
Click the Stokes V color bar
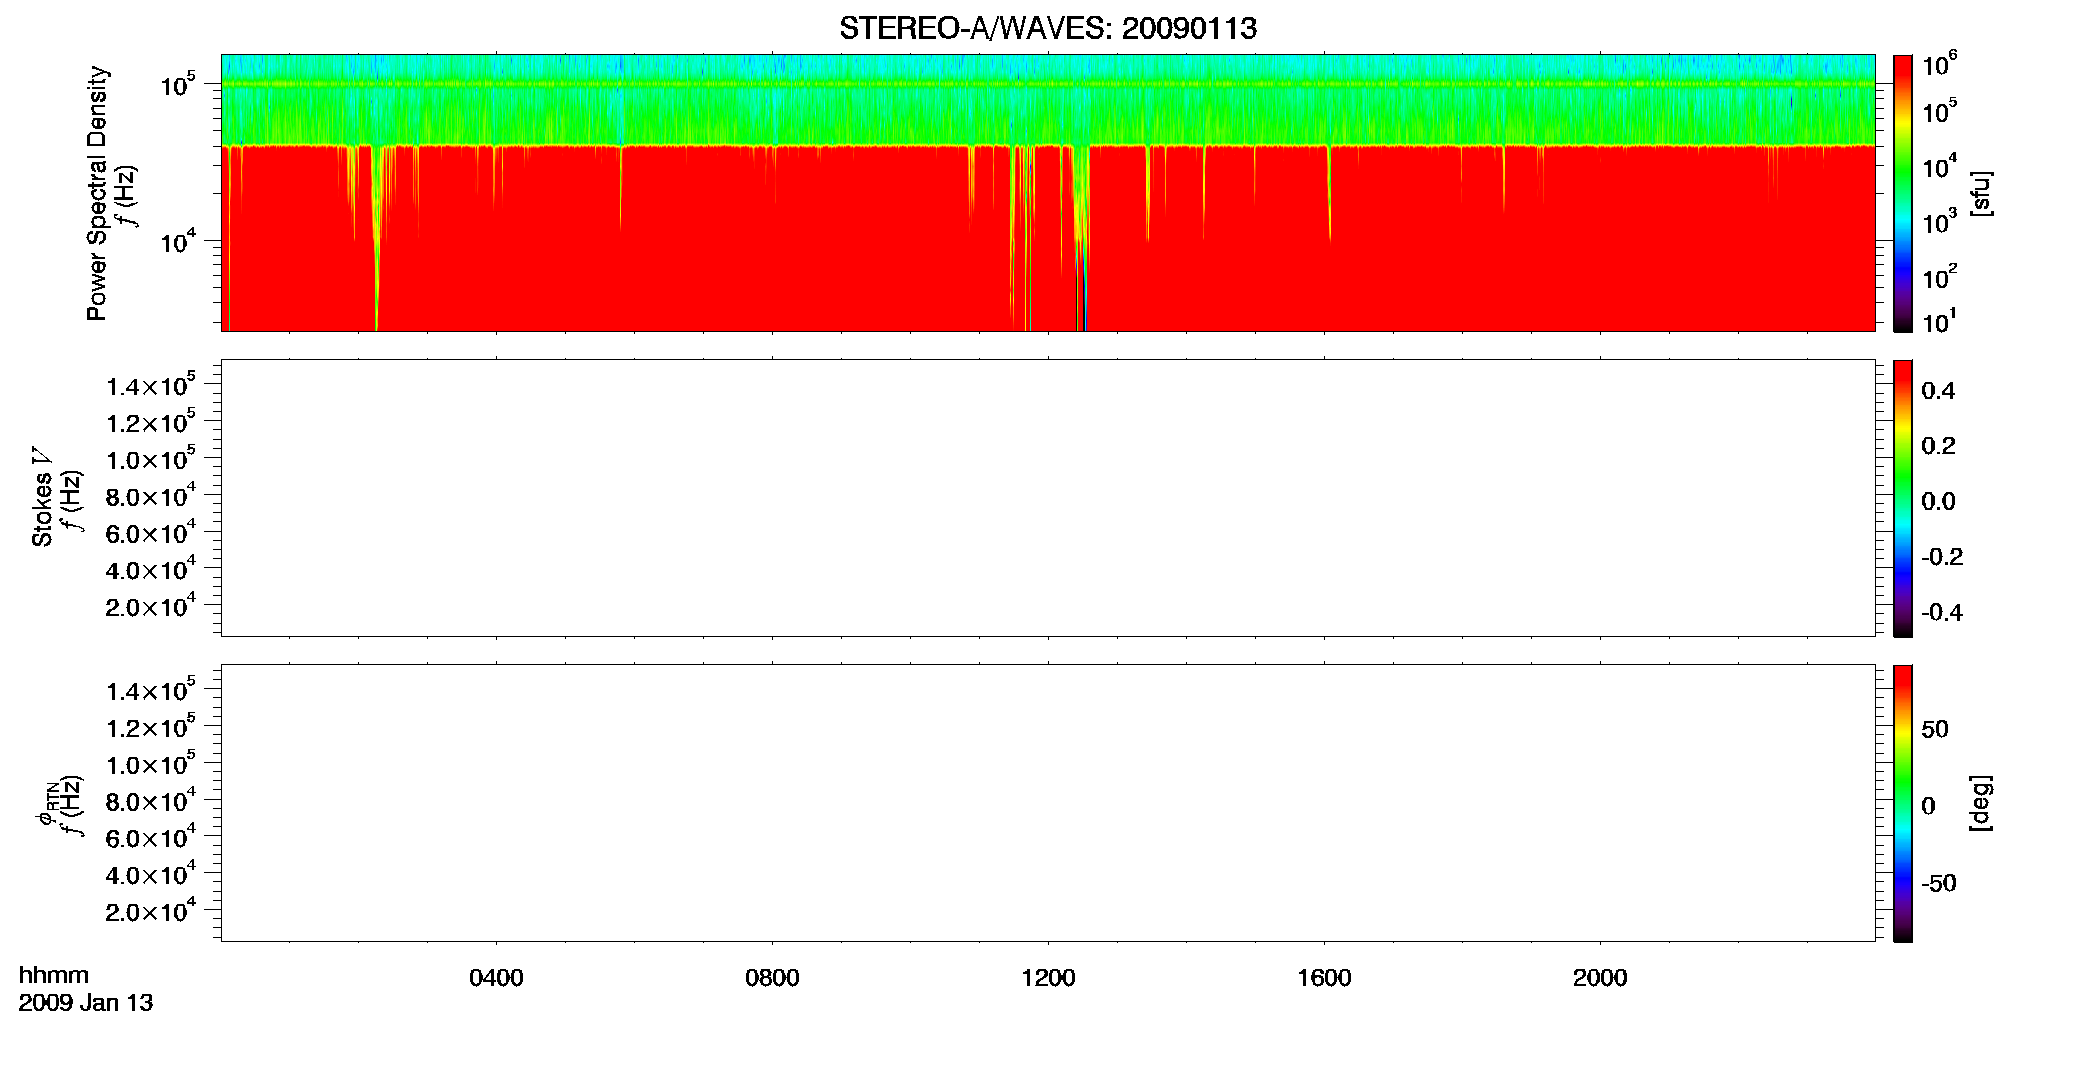click(1903, 498)
